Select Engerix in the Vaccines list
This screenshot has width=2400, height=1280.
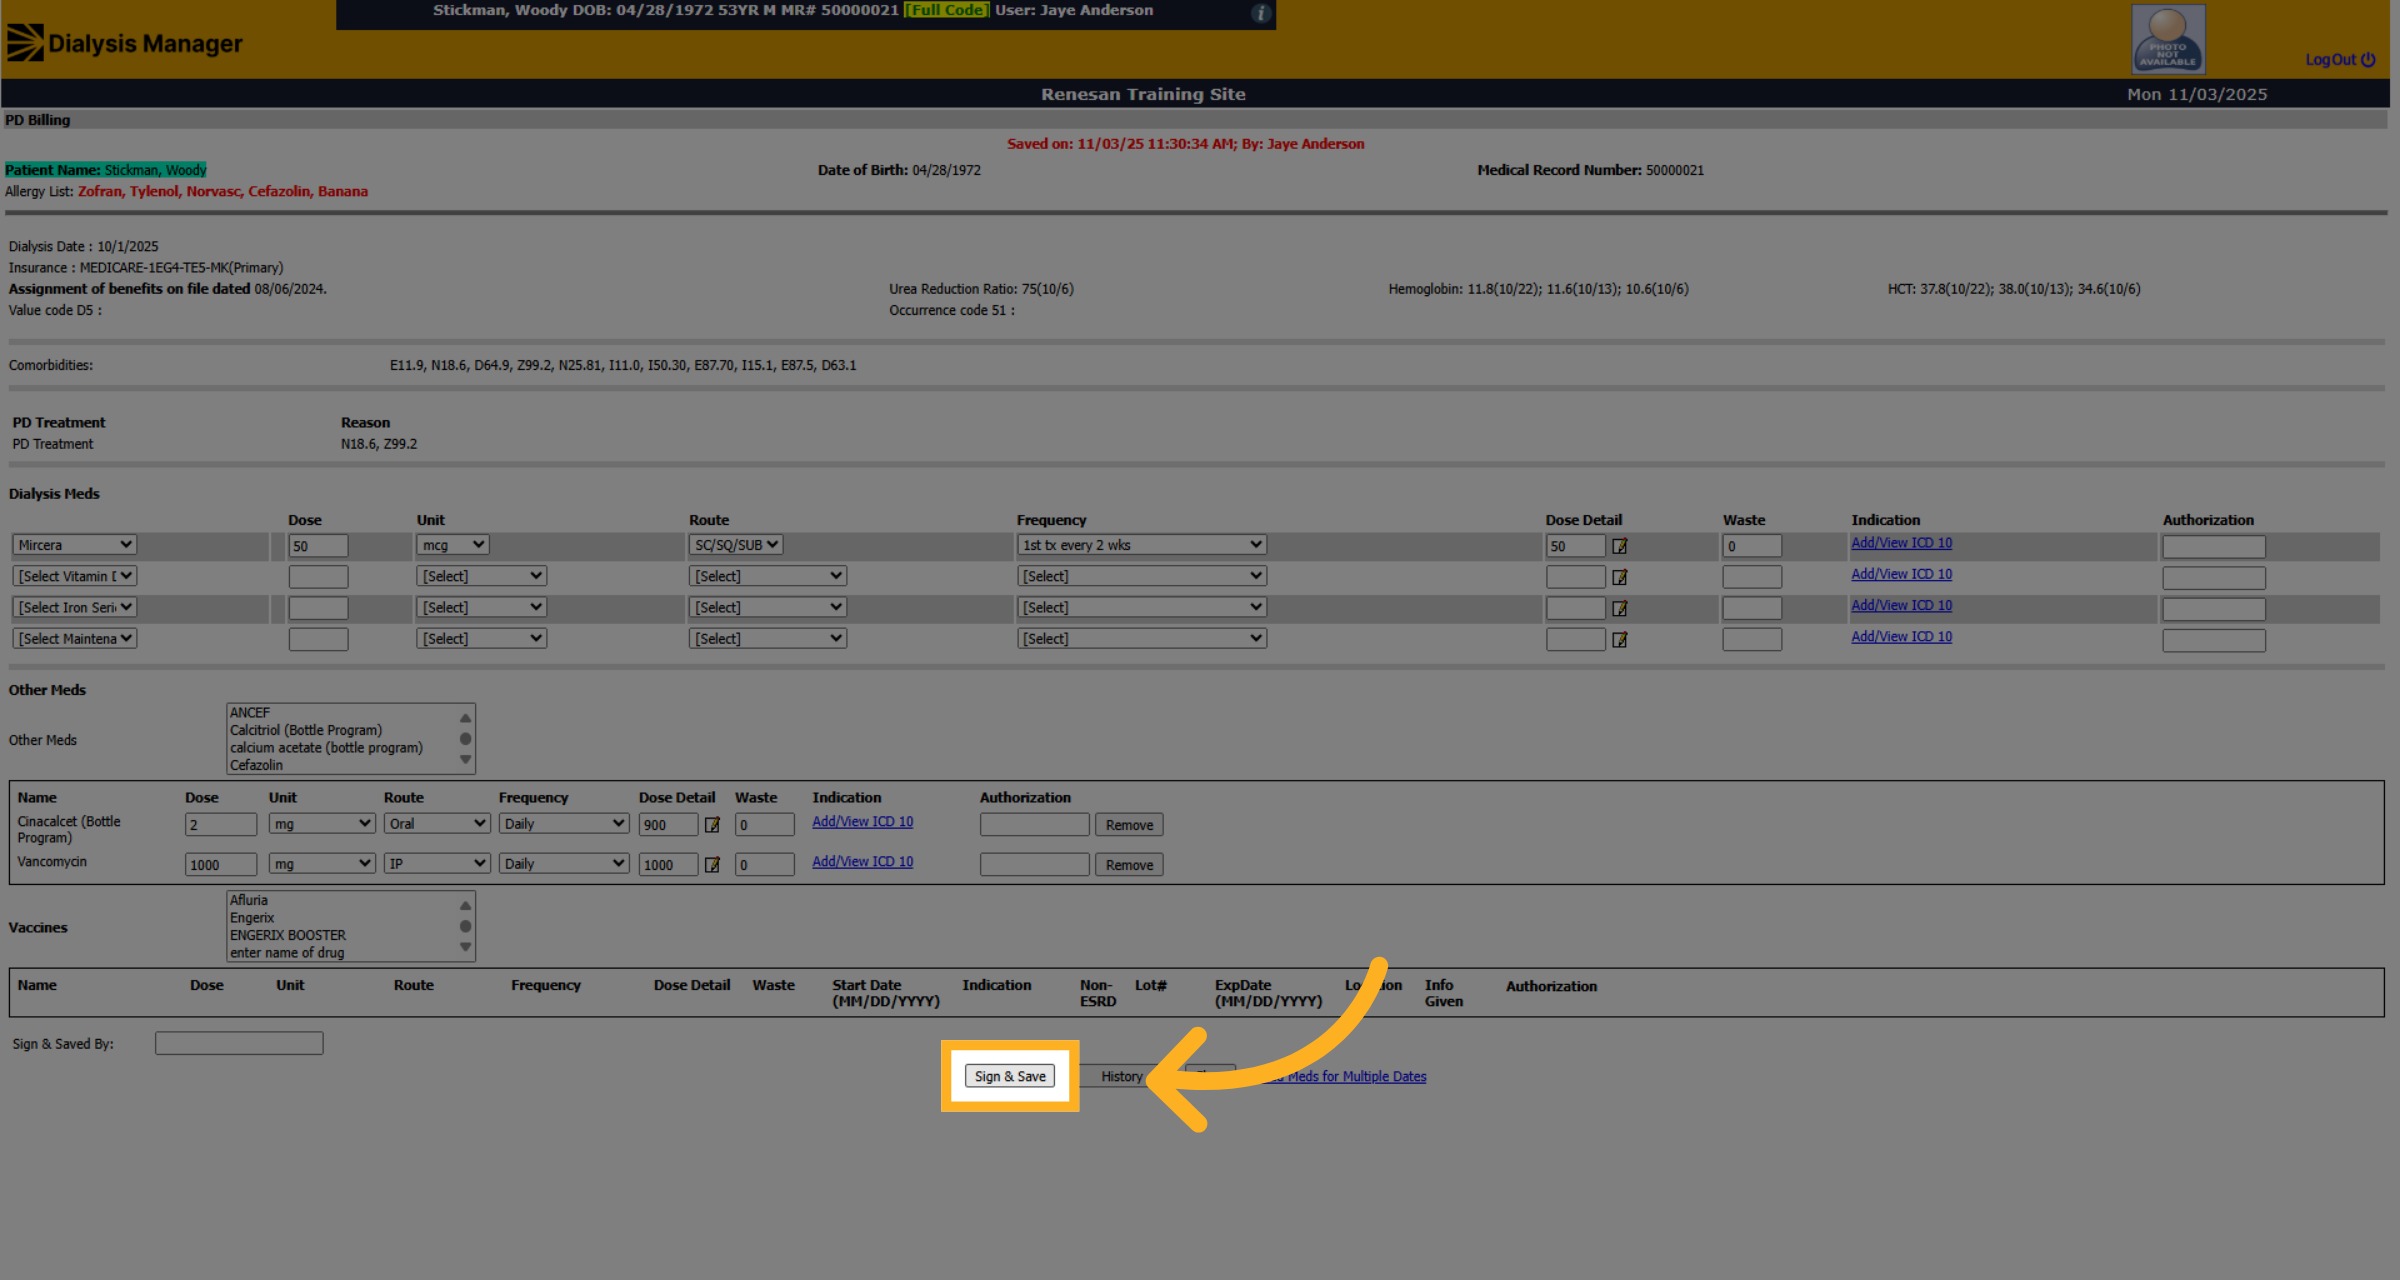coord(252,918)
